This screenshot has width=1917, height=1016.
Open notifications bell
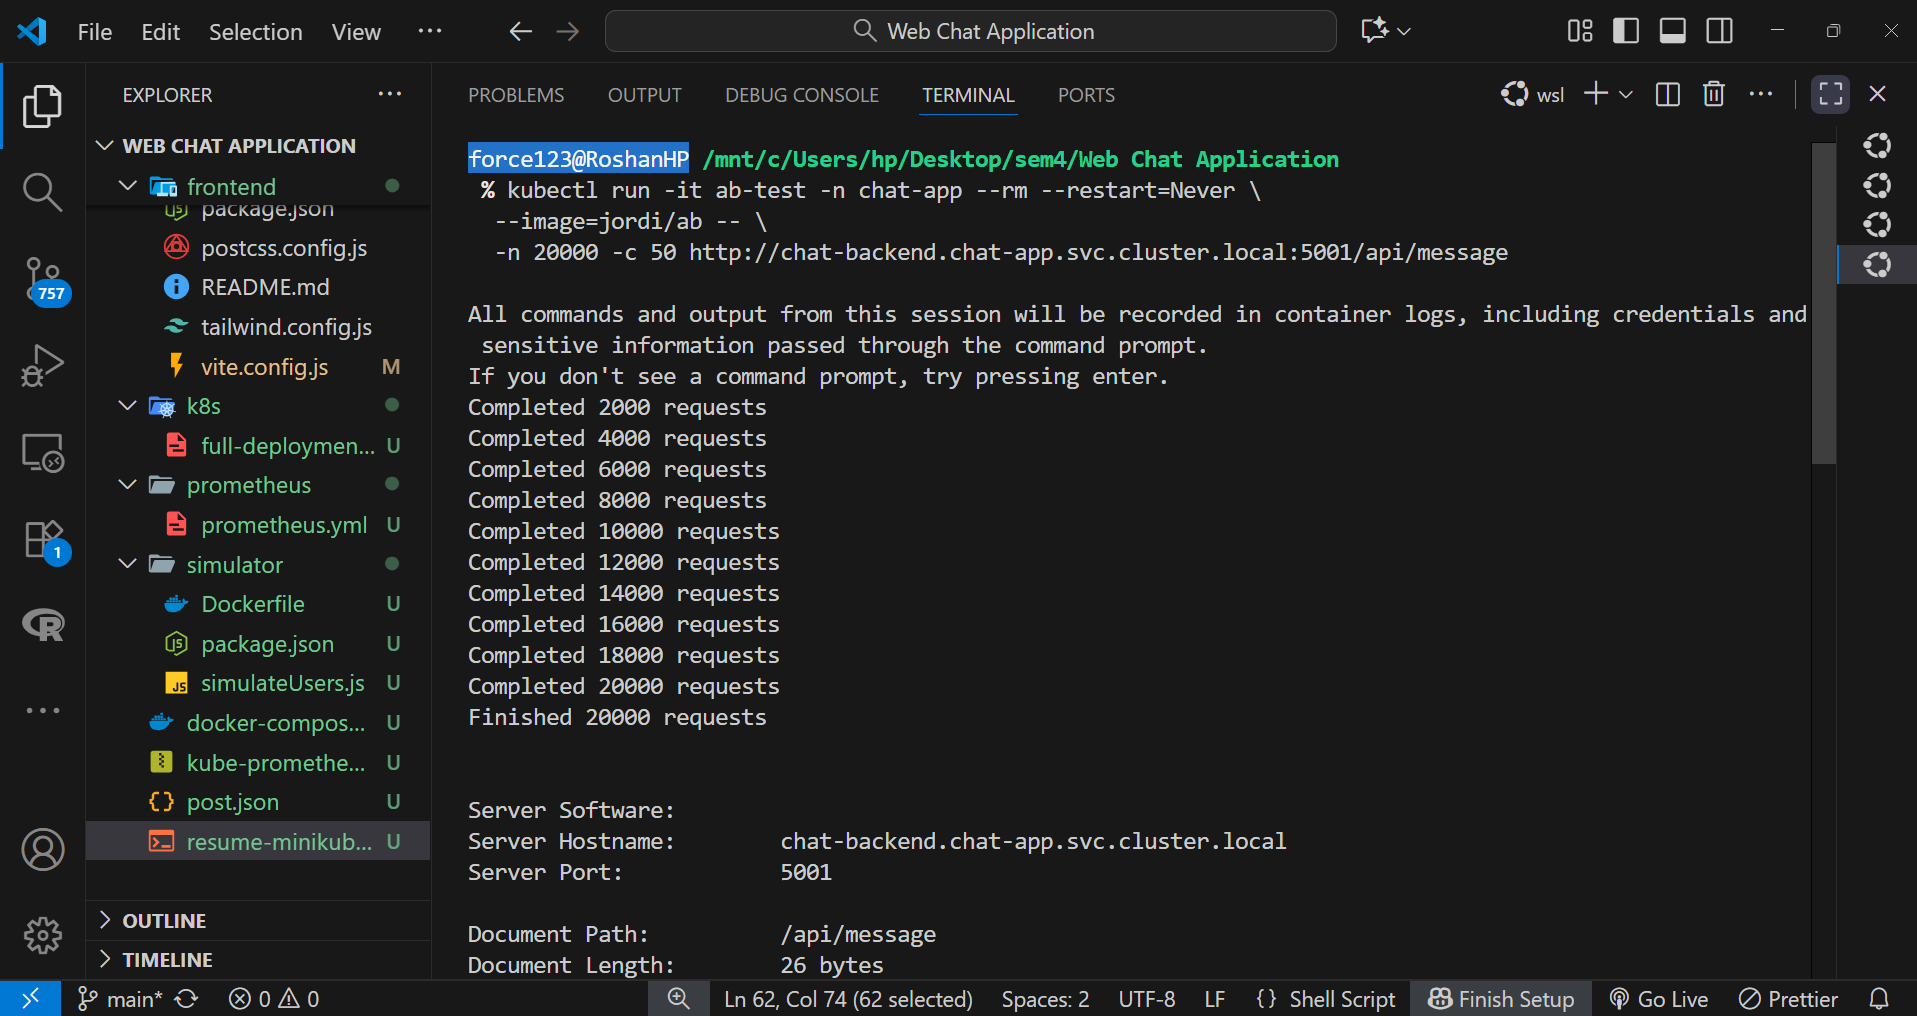[x=1879, y=998]
